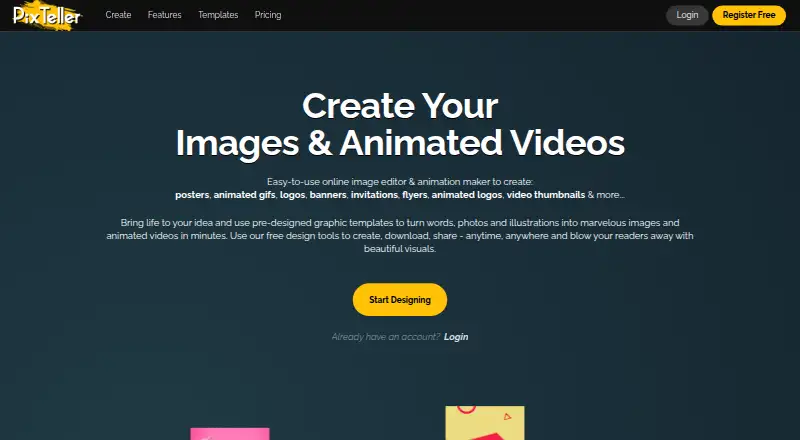Viewport: 800px width, 440px height.
Task: Go to Templates in navigation
Action: point(218,15)
